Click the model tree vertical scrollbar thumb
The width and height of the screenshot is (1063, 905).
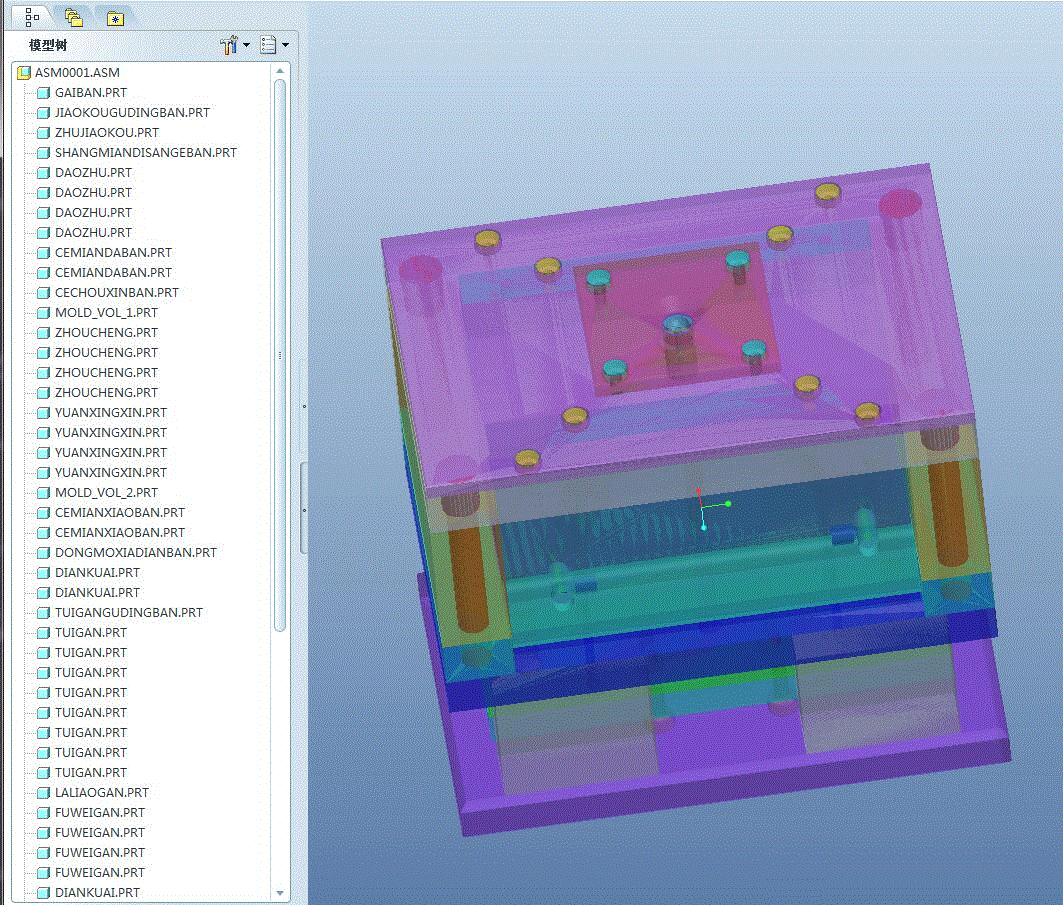pyautogui.click(x=280, y=355)
